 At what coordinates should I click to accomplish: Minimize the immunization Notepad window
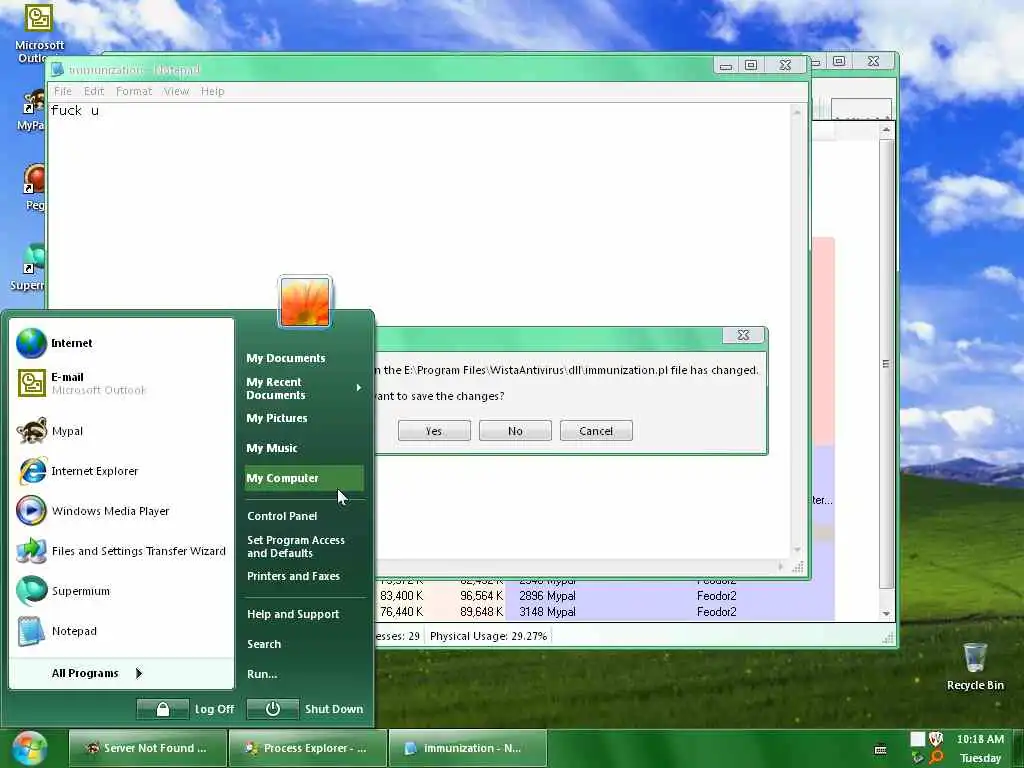click(726, 65)
